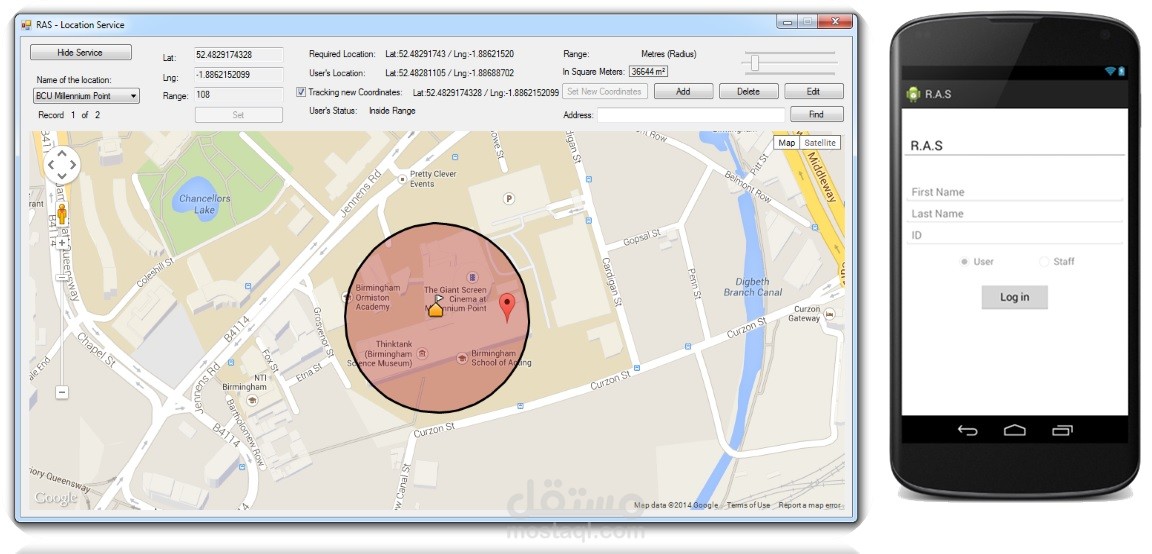Click the red location pin marker
Viewport: 1152px width, 554px height.
pos(507,307)
